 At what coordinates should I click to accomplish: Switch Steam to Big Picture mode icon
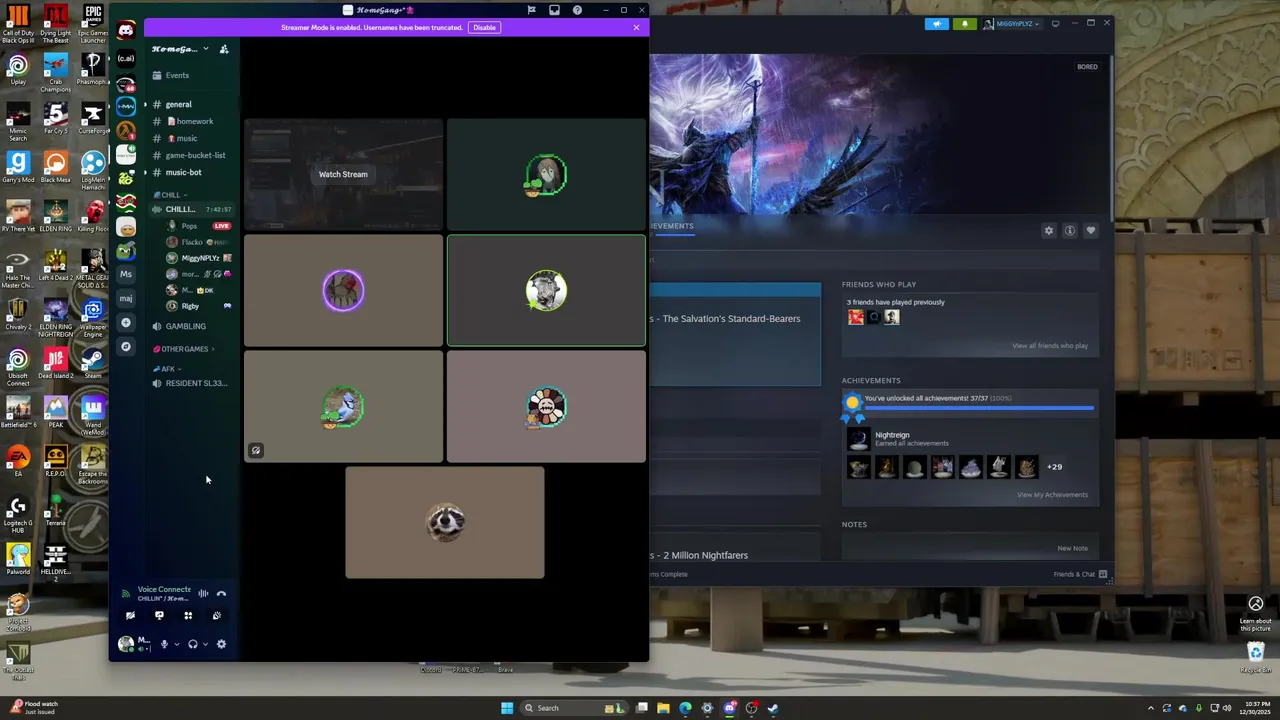click(1055, 24)
